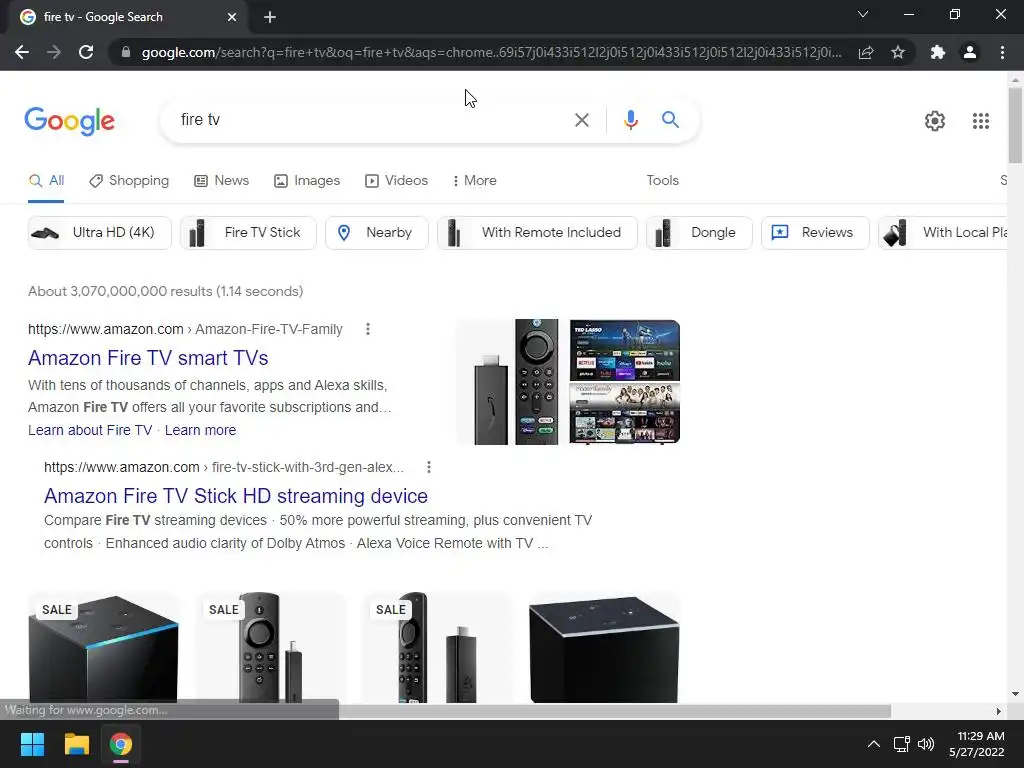The width and height of the screenshot is (1024, 768).
Task: Open the Chrome profile avatar
Action: point(970,52)
